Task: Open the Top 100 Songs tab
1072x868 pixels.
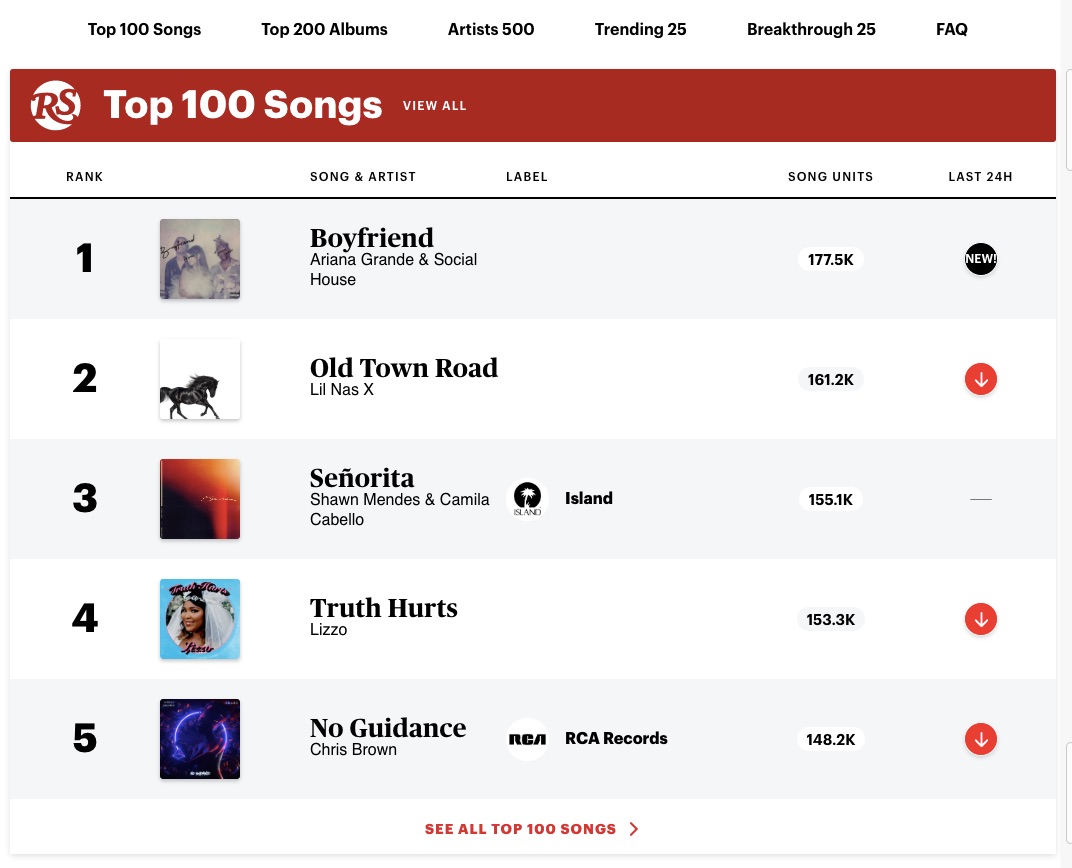Action: click(x=144, y=29)
